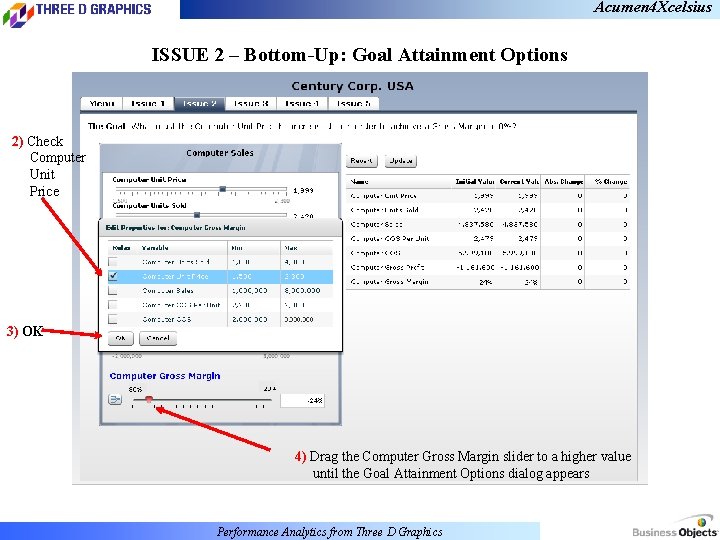Switch to the Issue 3 tab

(x=251, y=104)
